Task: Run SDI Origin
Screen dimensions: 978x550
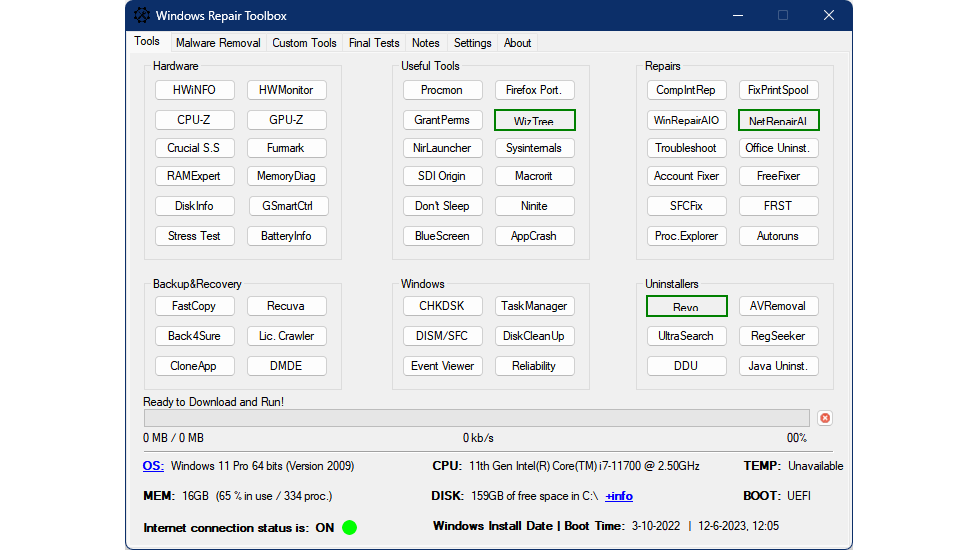Action: click(x=442, y=176)
